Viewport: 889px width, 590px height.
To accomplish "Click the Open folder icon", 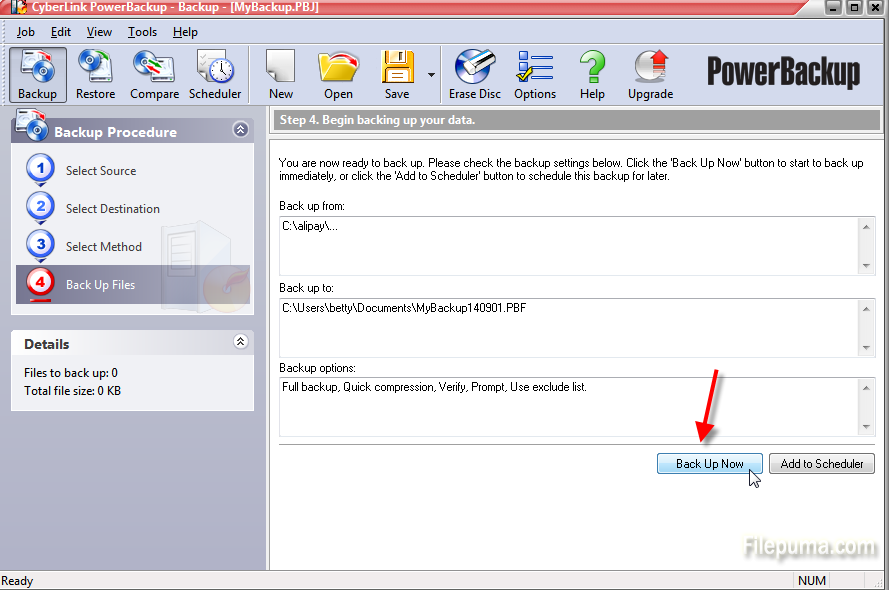I will click(x=338, y=74).
